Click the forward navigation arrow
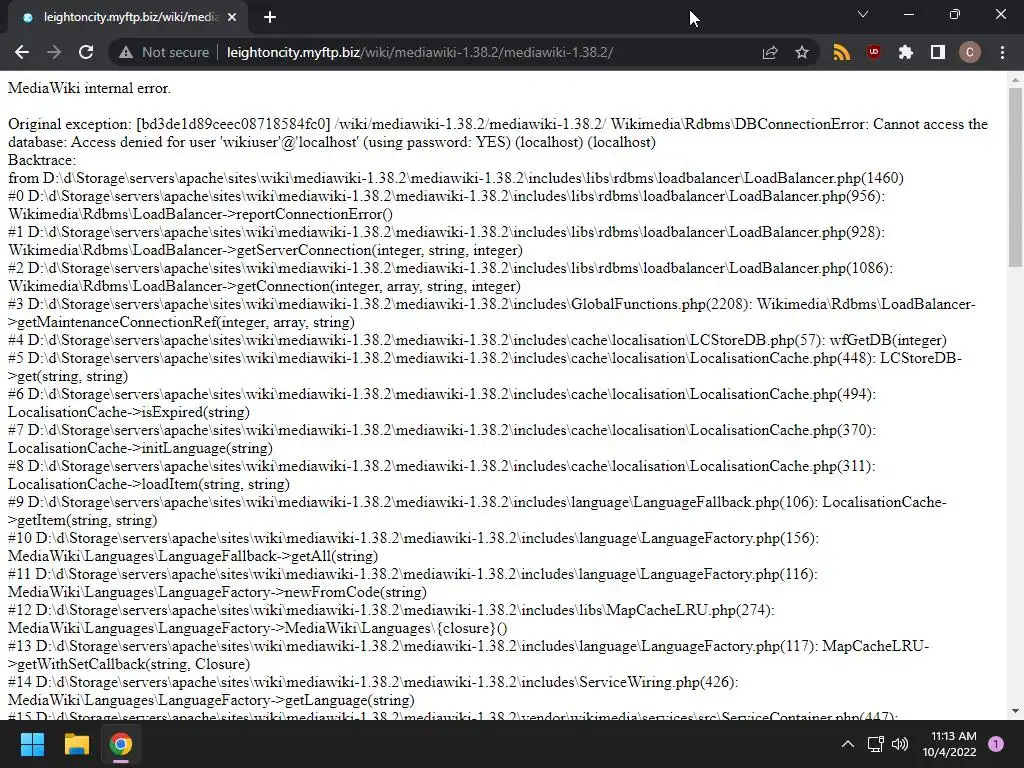The width and height of the screenshot is (1024, 768). 54,52
